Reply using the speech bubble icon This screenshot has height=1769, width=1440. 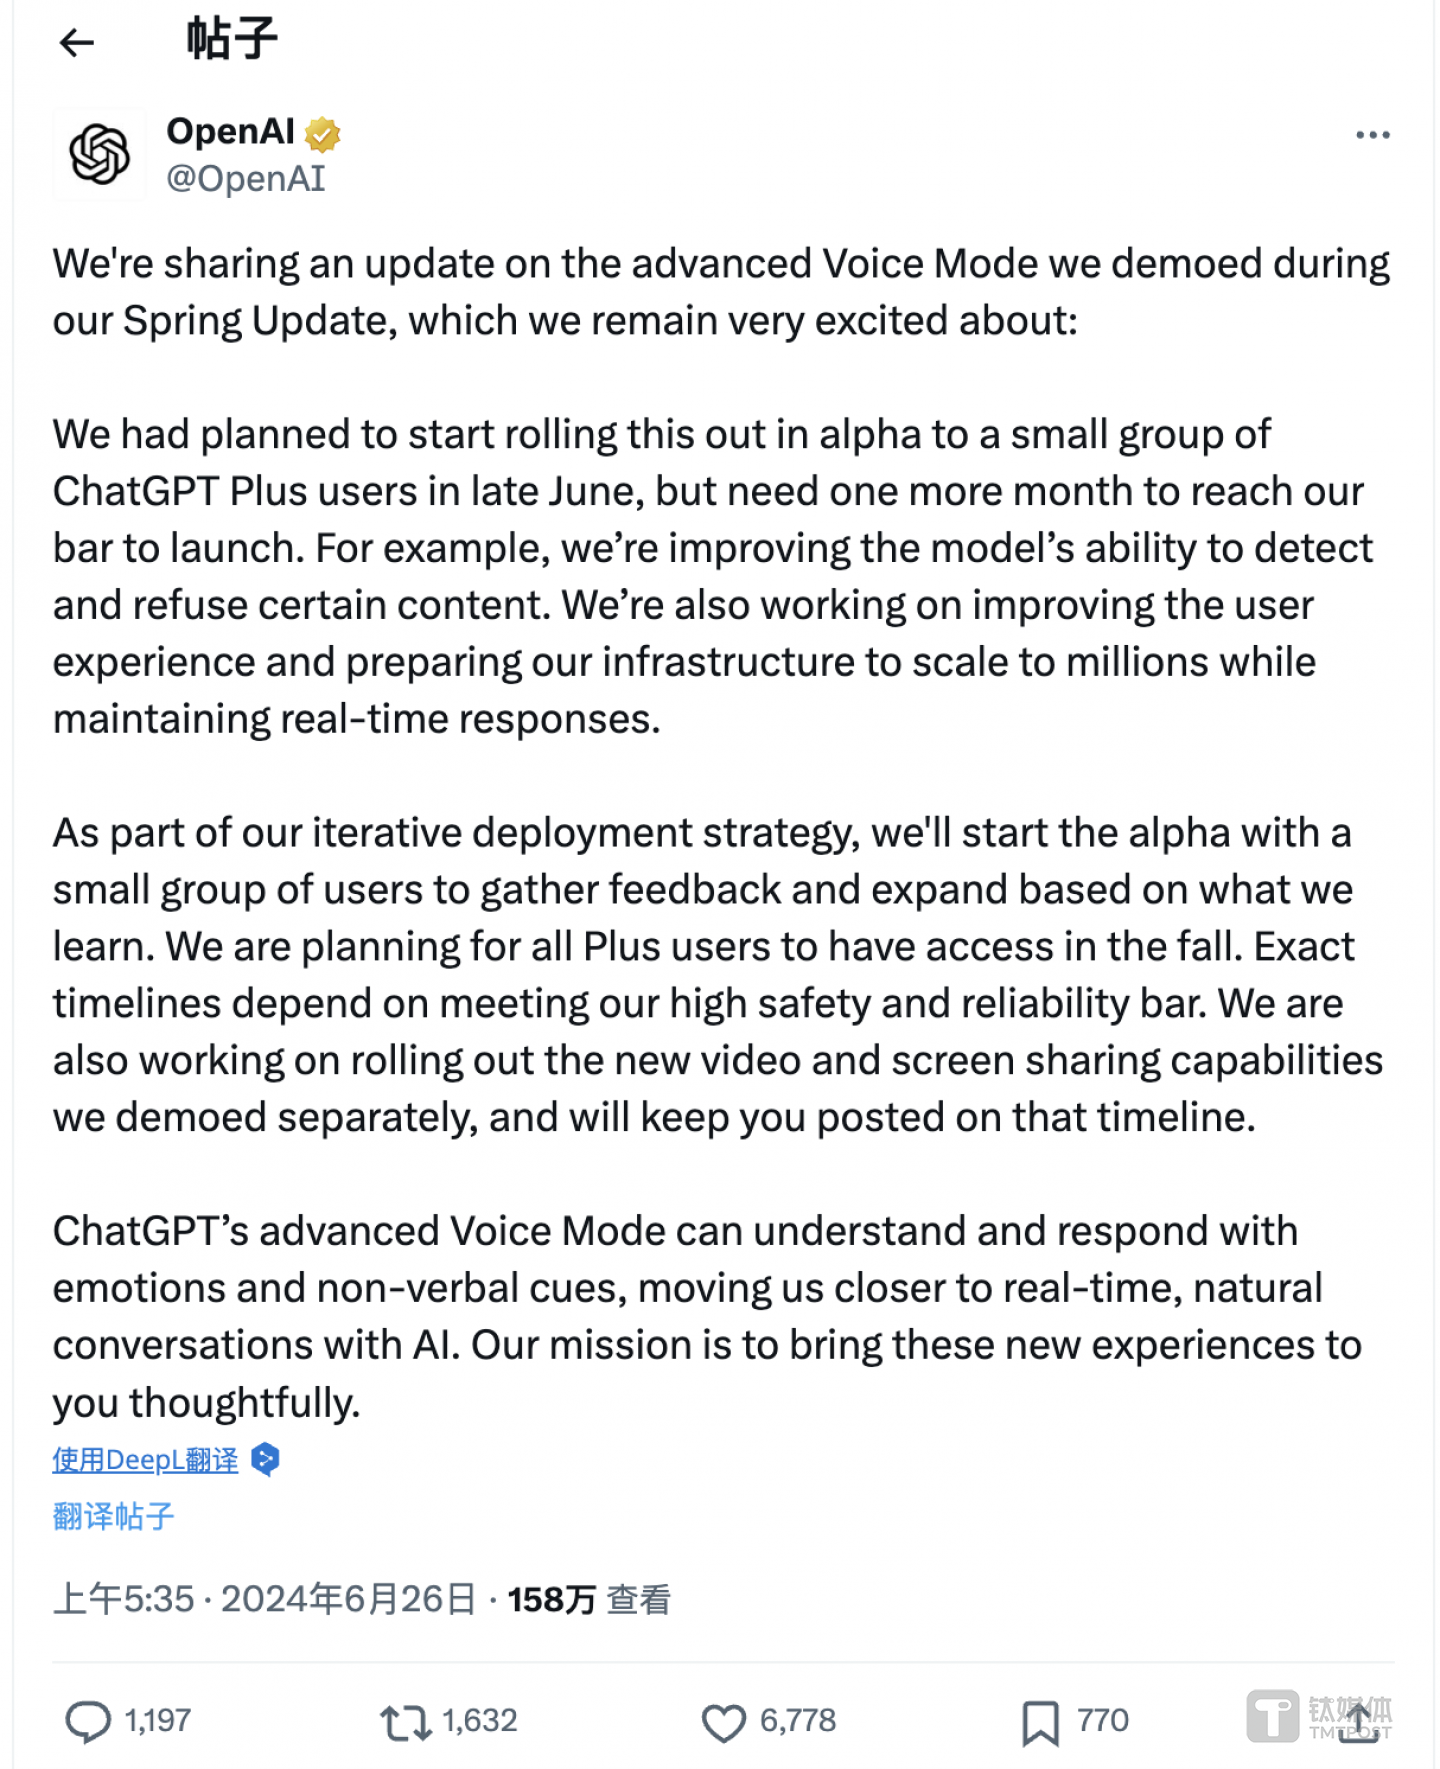(87, 1721)
